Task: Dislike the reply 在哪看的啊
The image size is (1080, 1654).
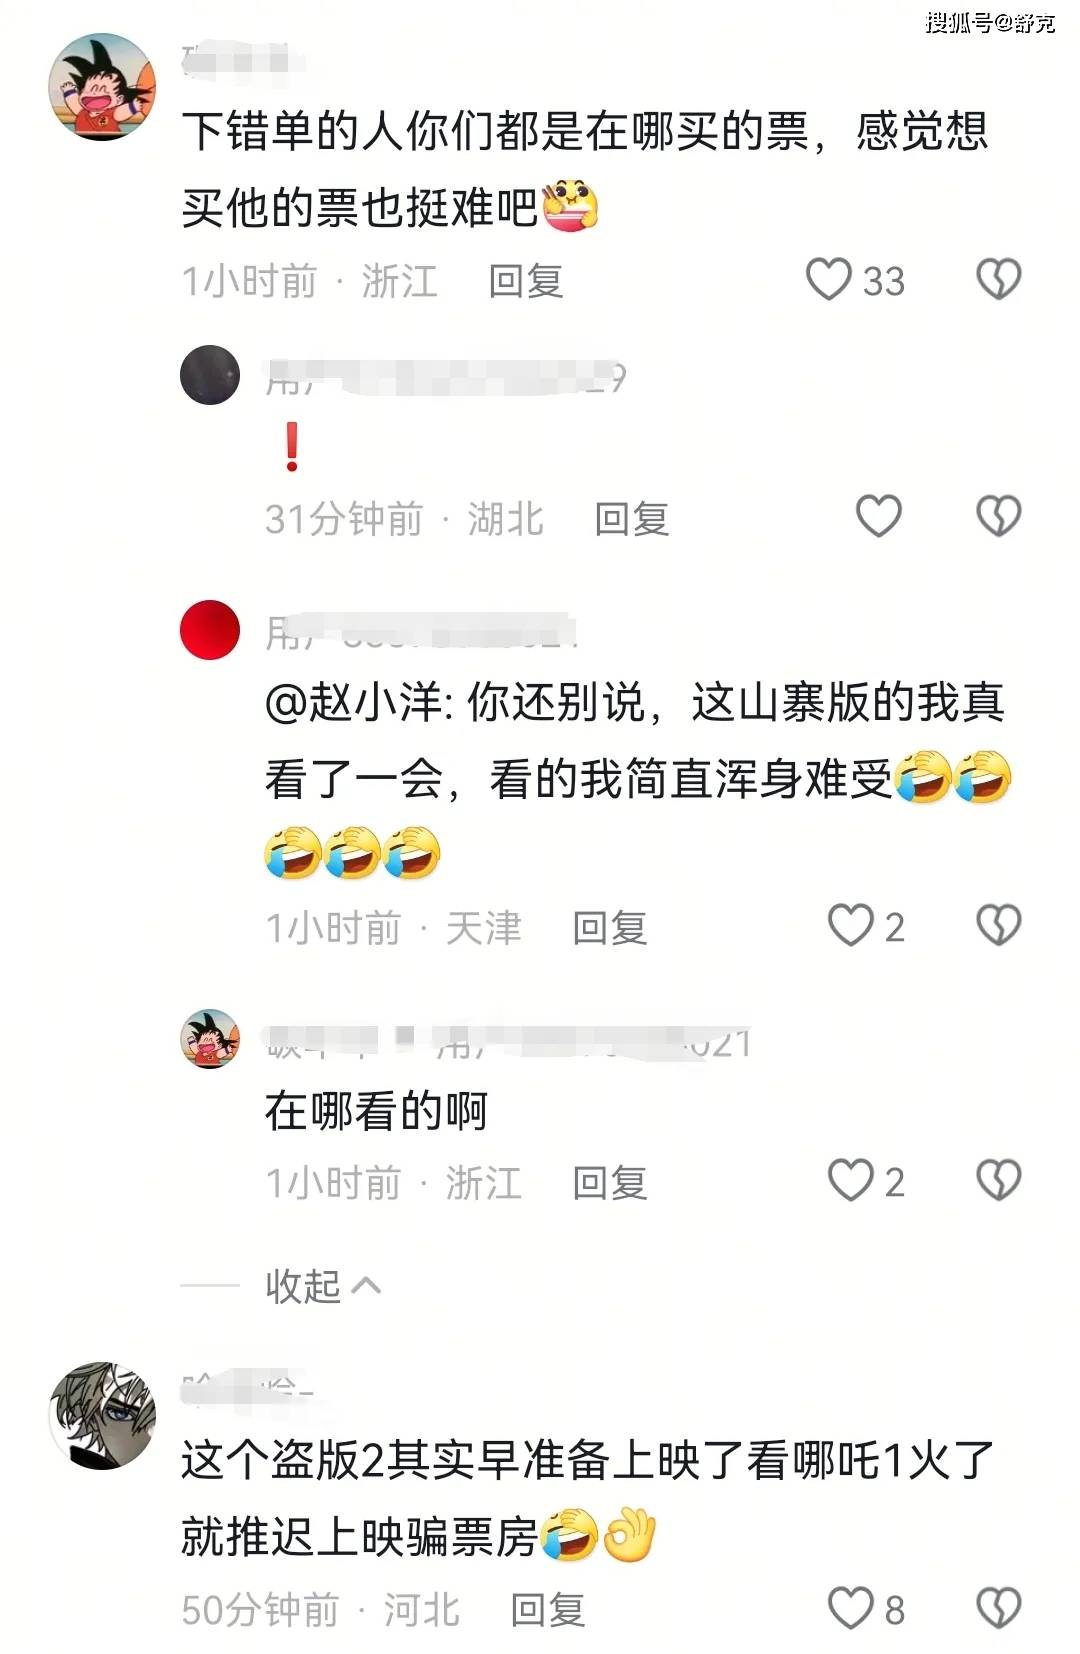Action: point(998,1181)
